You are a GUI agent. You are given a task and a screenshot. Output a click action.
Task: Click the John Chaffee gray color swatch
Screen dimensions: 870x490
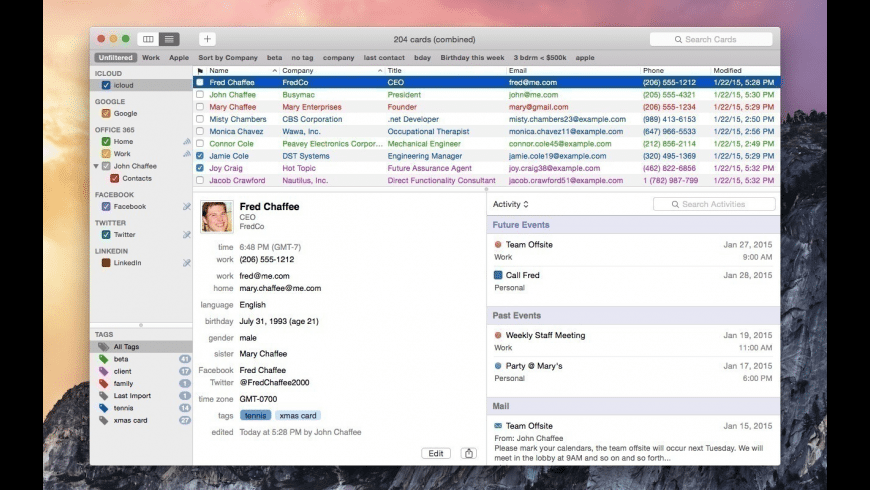coord(106,166)
